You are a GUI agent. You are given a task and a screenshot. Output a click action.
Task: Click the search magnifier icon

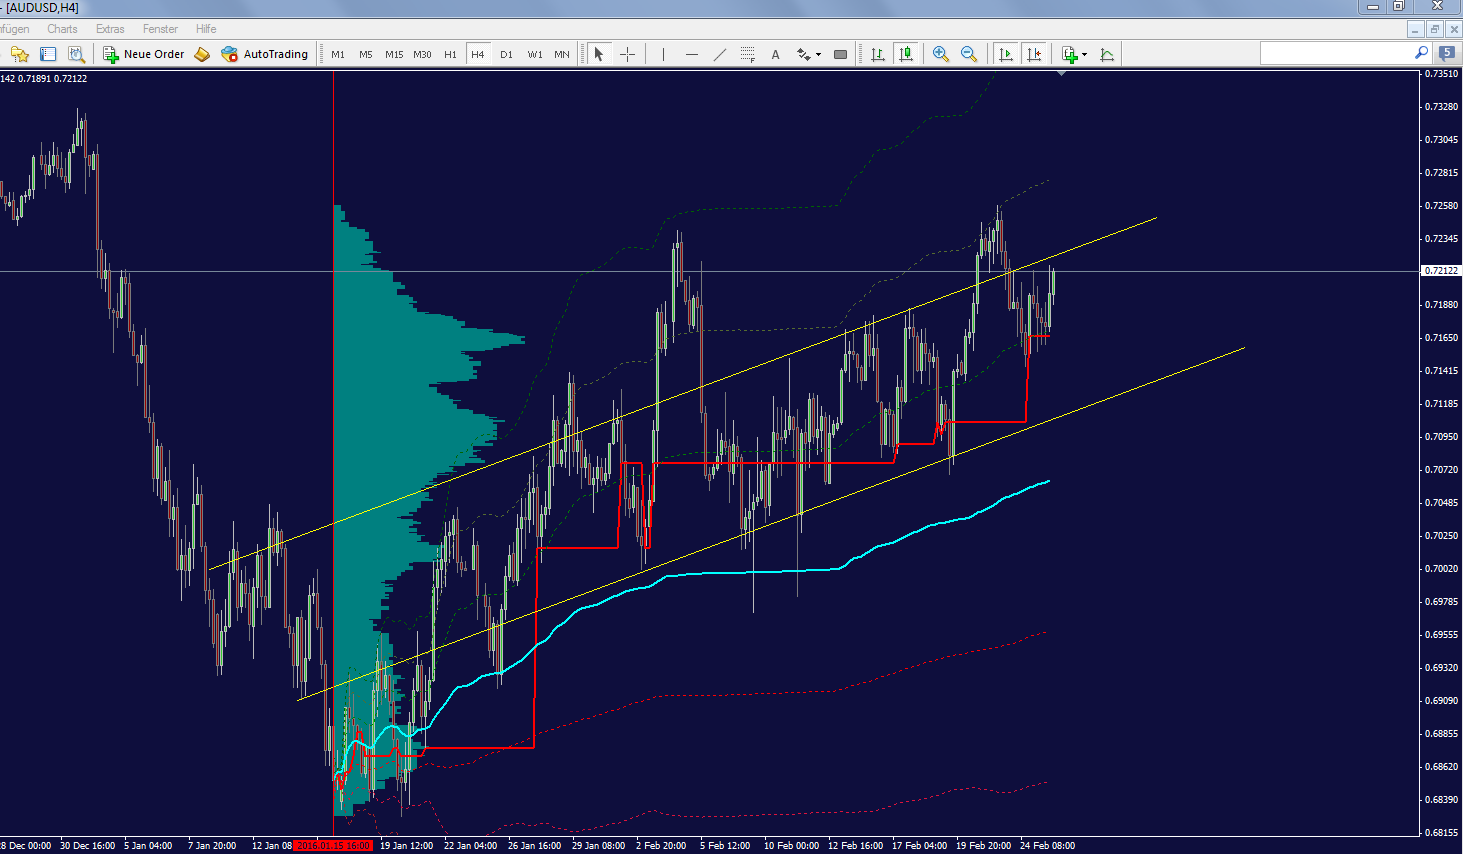click(x=1421, y=53)
